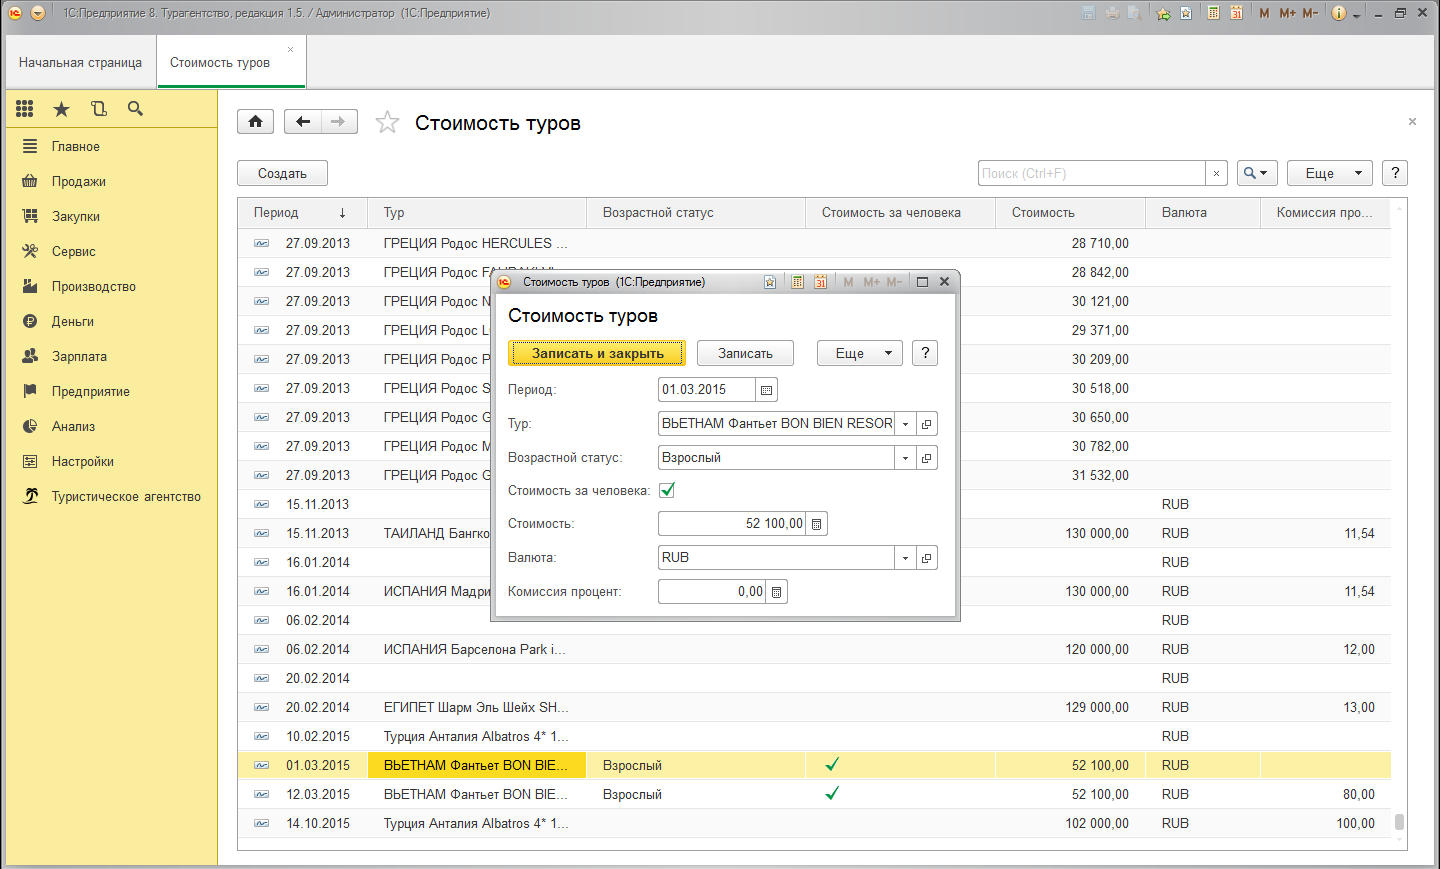The height and width of the screenshot is (869, 1440).
Task: Click the checkmark in the 12.03.2015 row
Action: tap(832, 794)
